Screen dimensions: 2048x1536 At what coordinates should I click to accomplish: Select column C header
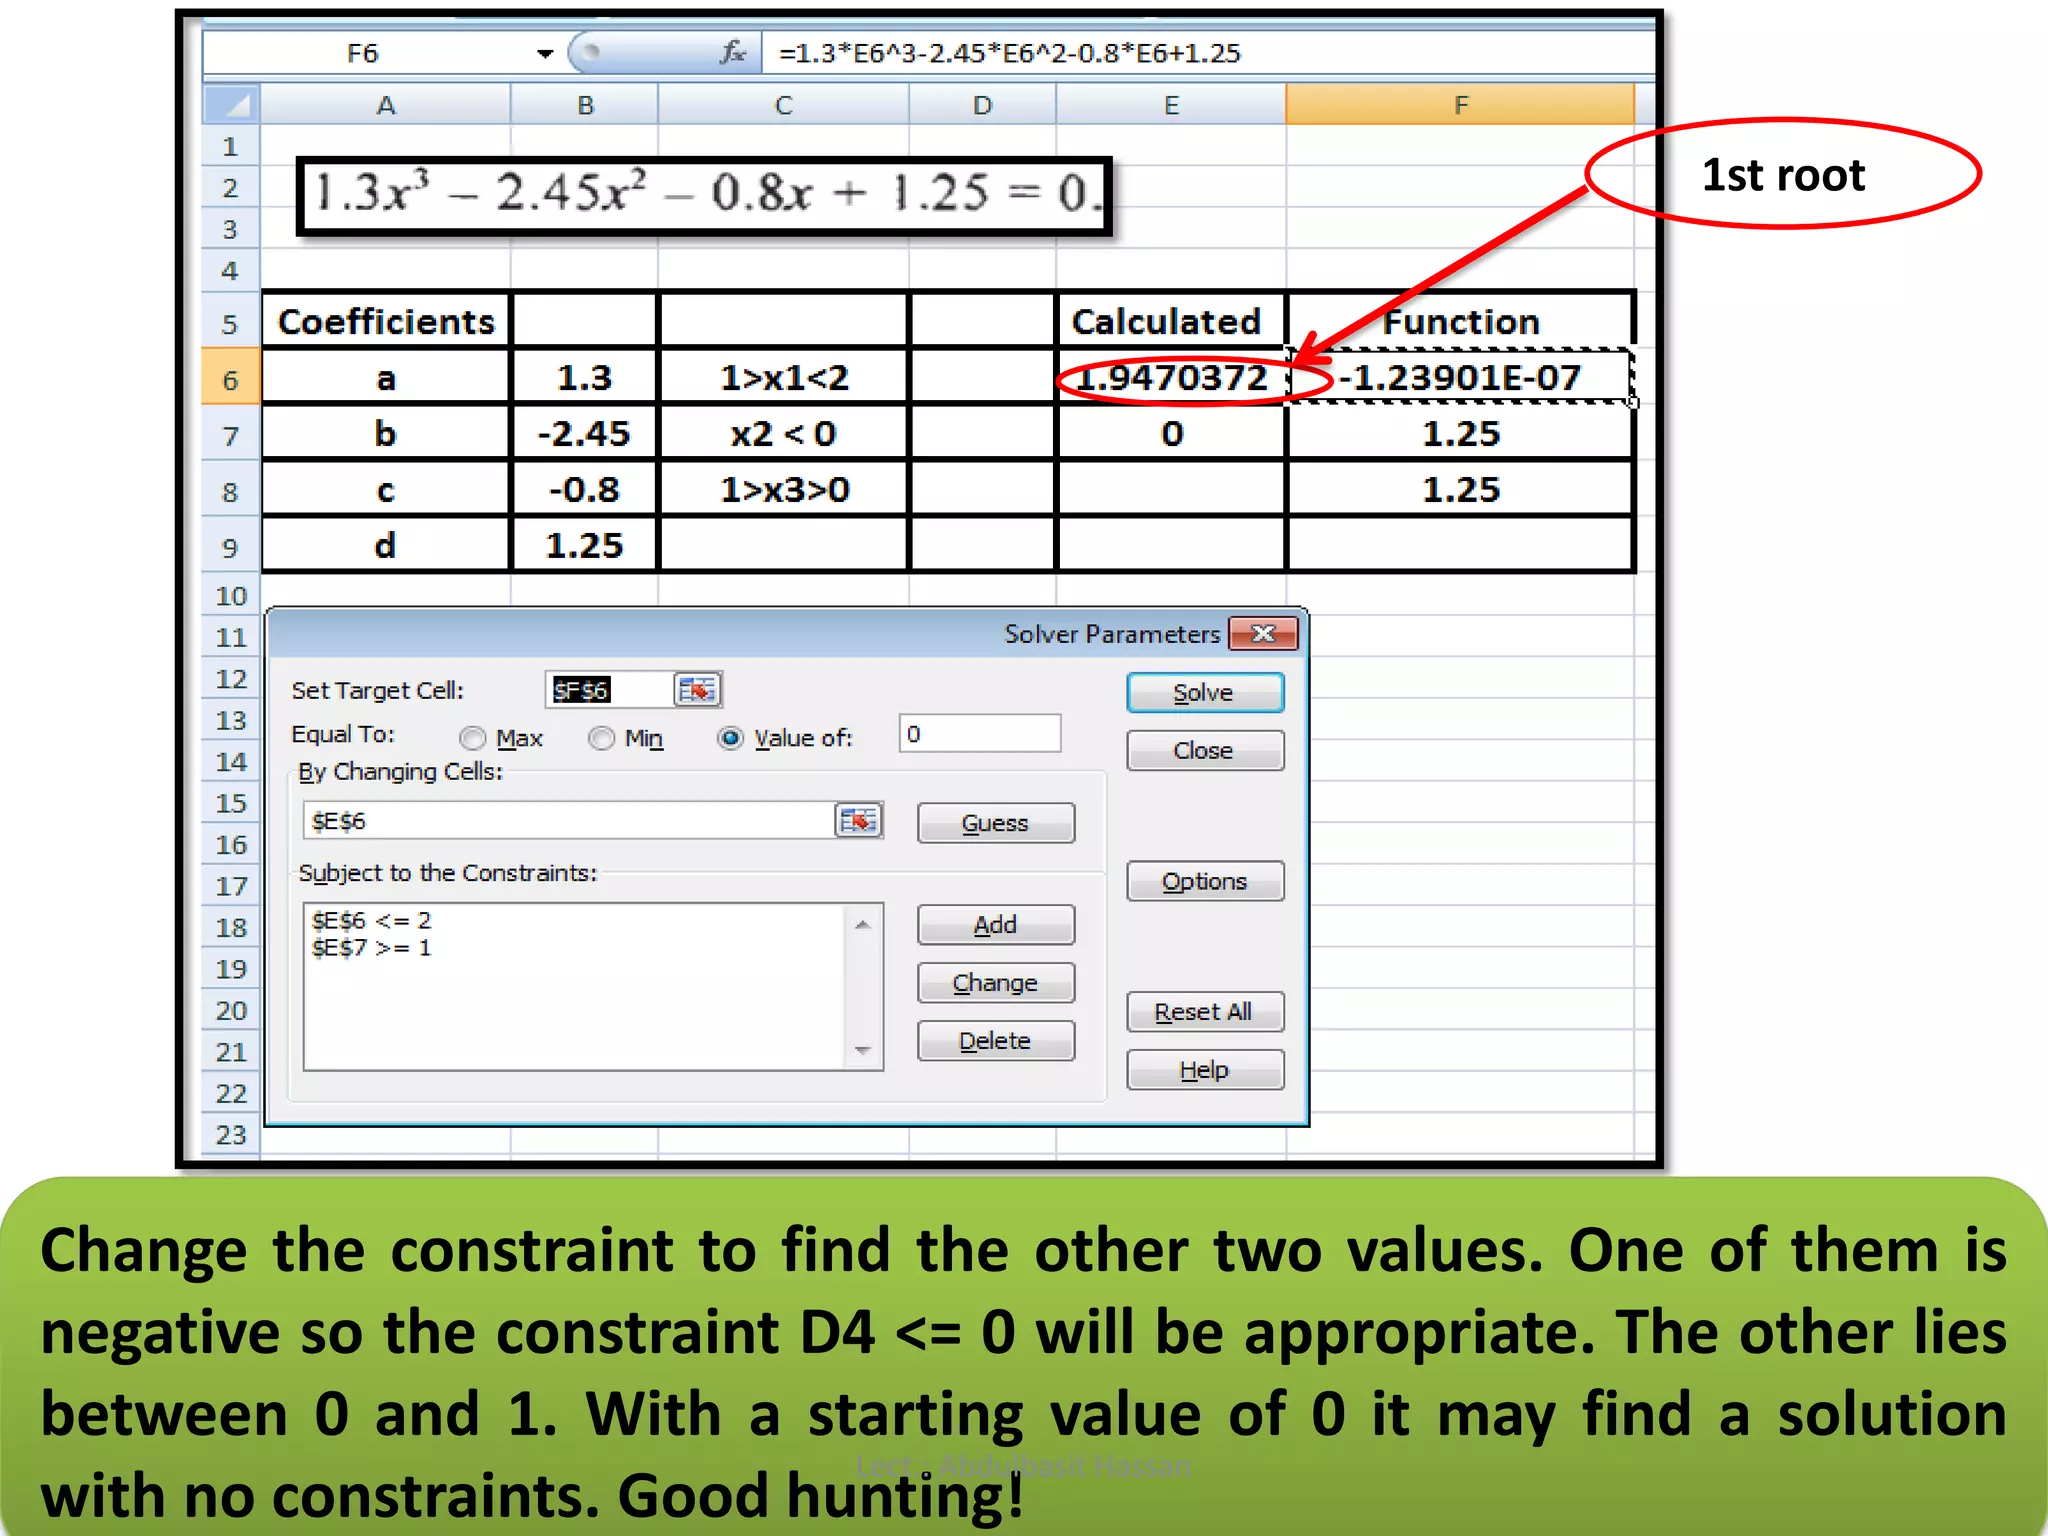(783, 104)
